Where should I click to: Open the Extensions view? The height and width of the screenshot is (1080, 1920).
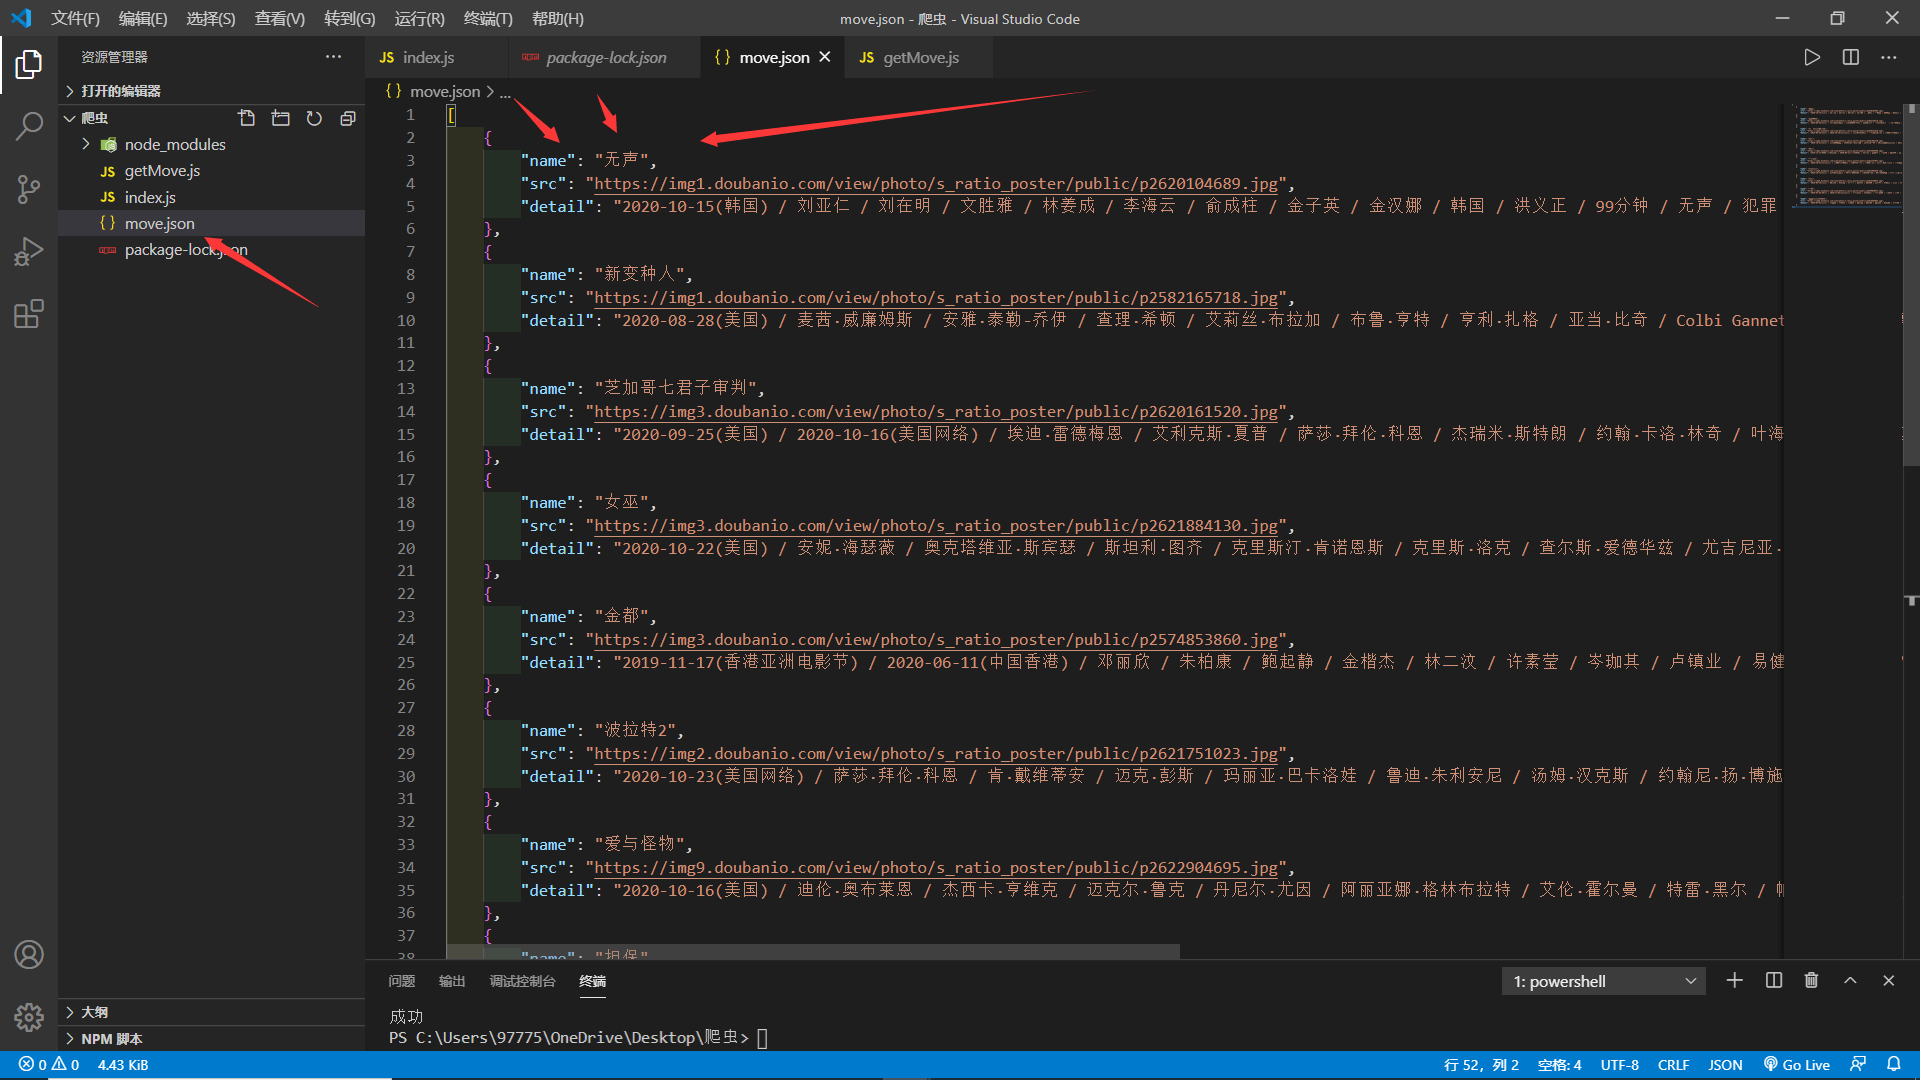28,314
